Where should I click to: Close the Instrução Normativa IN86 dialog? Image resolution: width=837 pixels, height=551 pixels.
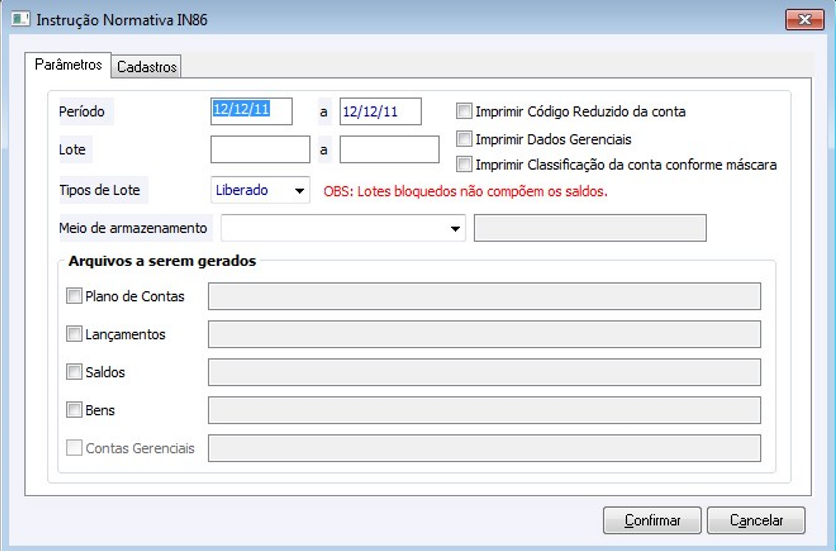[804, 20]
